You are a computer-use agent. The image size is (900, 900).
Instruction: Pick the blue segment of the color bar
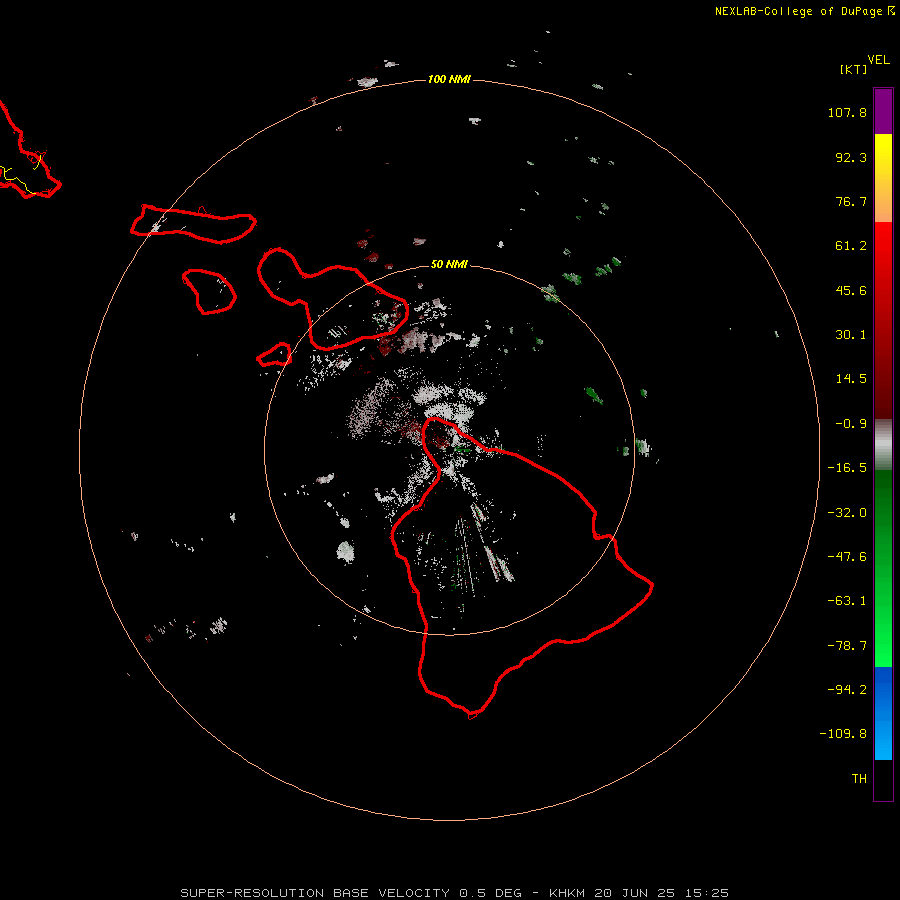(883, 713)
